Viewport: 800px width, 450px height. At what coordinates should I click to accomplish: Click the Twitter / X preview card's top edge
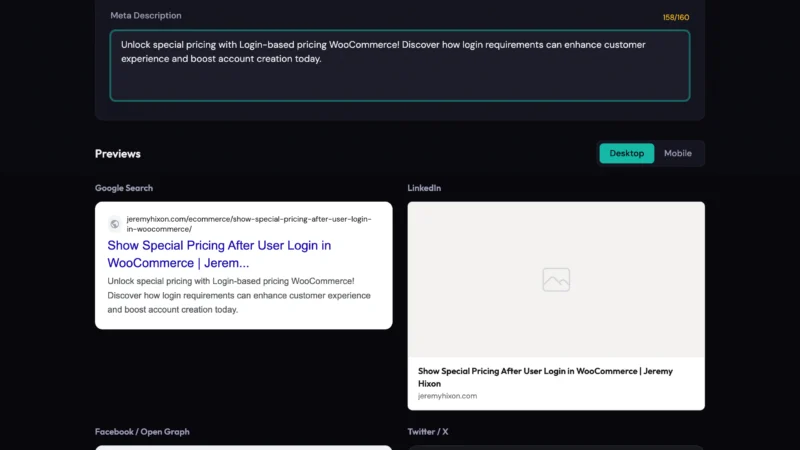point(556,447)
